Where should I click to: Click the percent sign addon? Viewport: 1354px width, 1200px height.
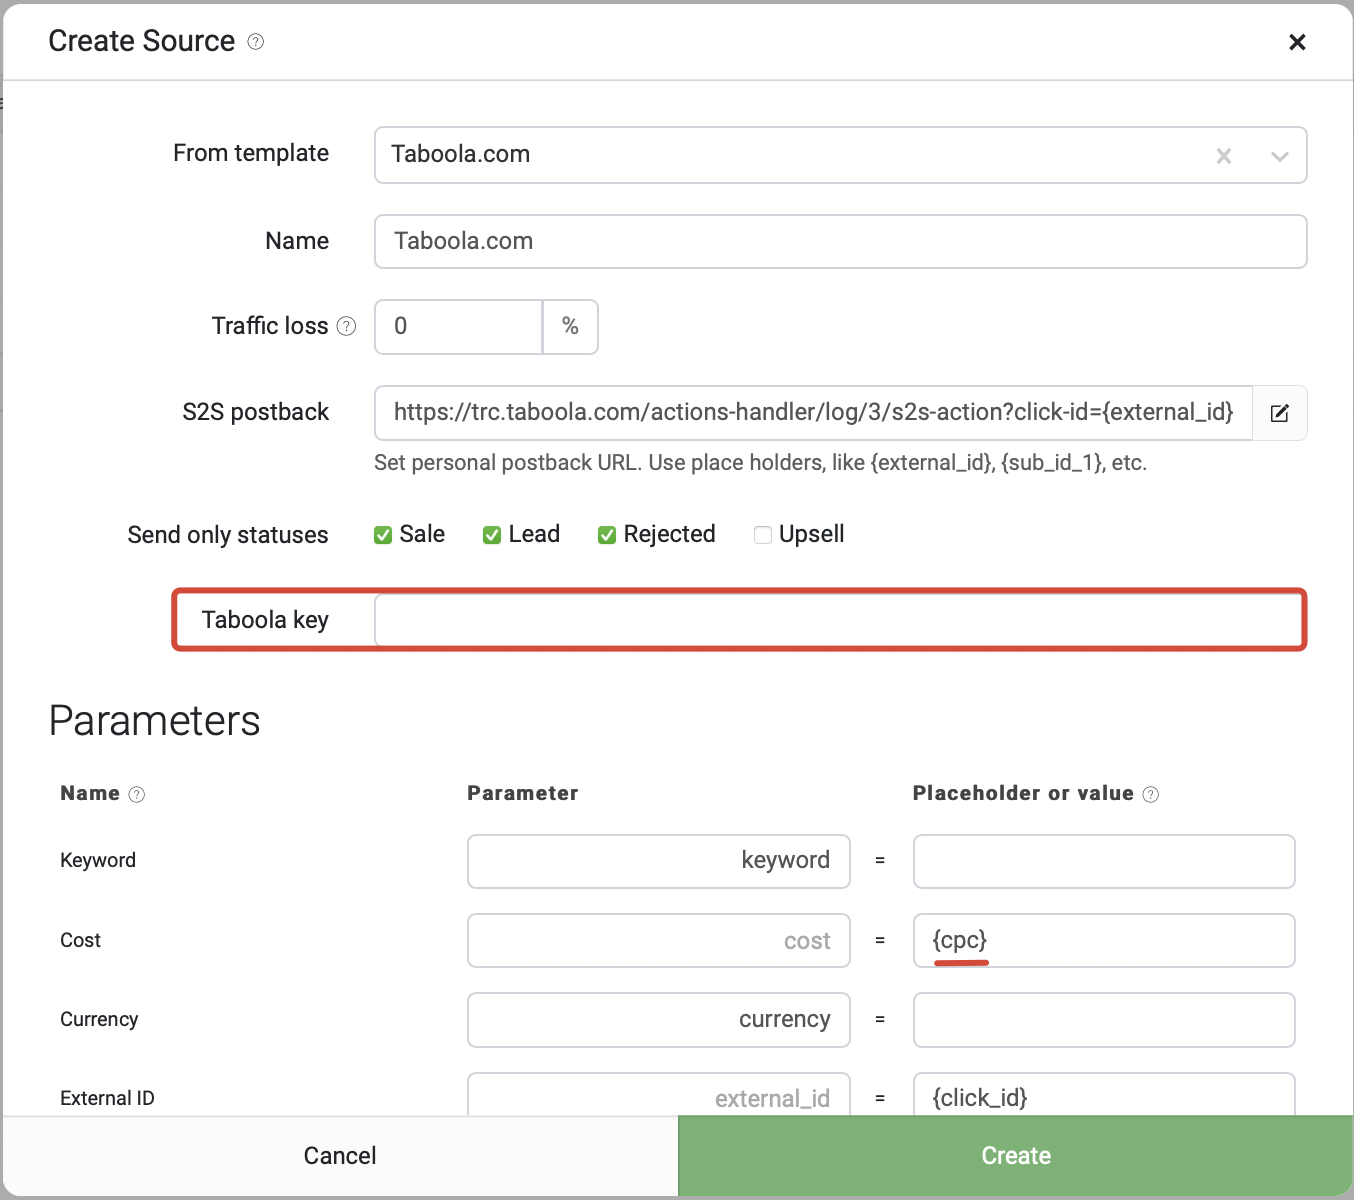coord(570,327)
